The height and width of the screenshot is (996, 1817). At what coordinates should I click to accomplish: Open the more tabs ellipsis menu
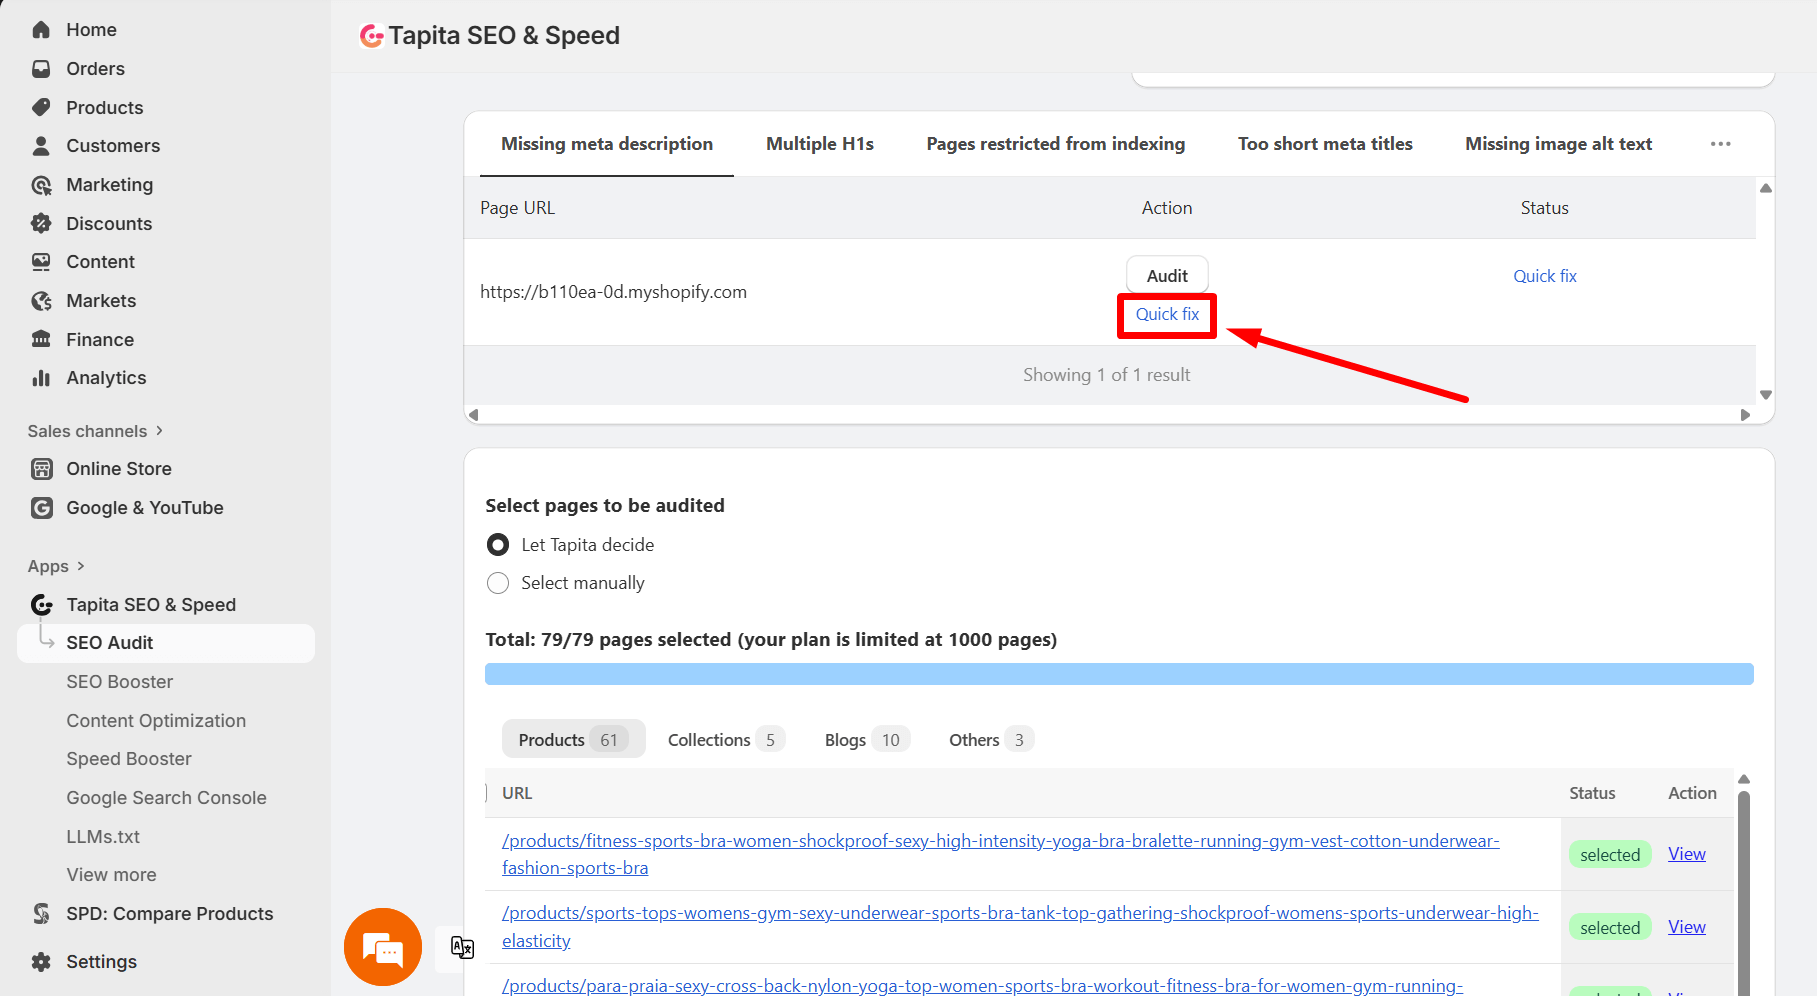tap(1720, 144)
